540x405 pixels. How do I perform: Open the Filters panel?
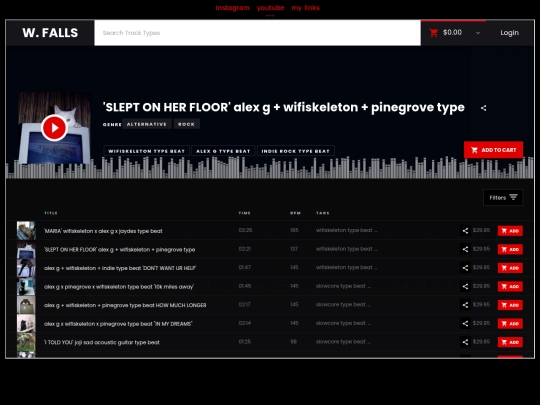[x=503, y=197]
